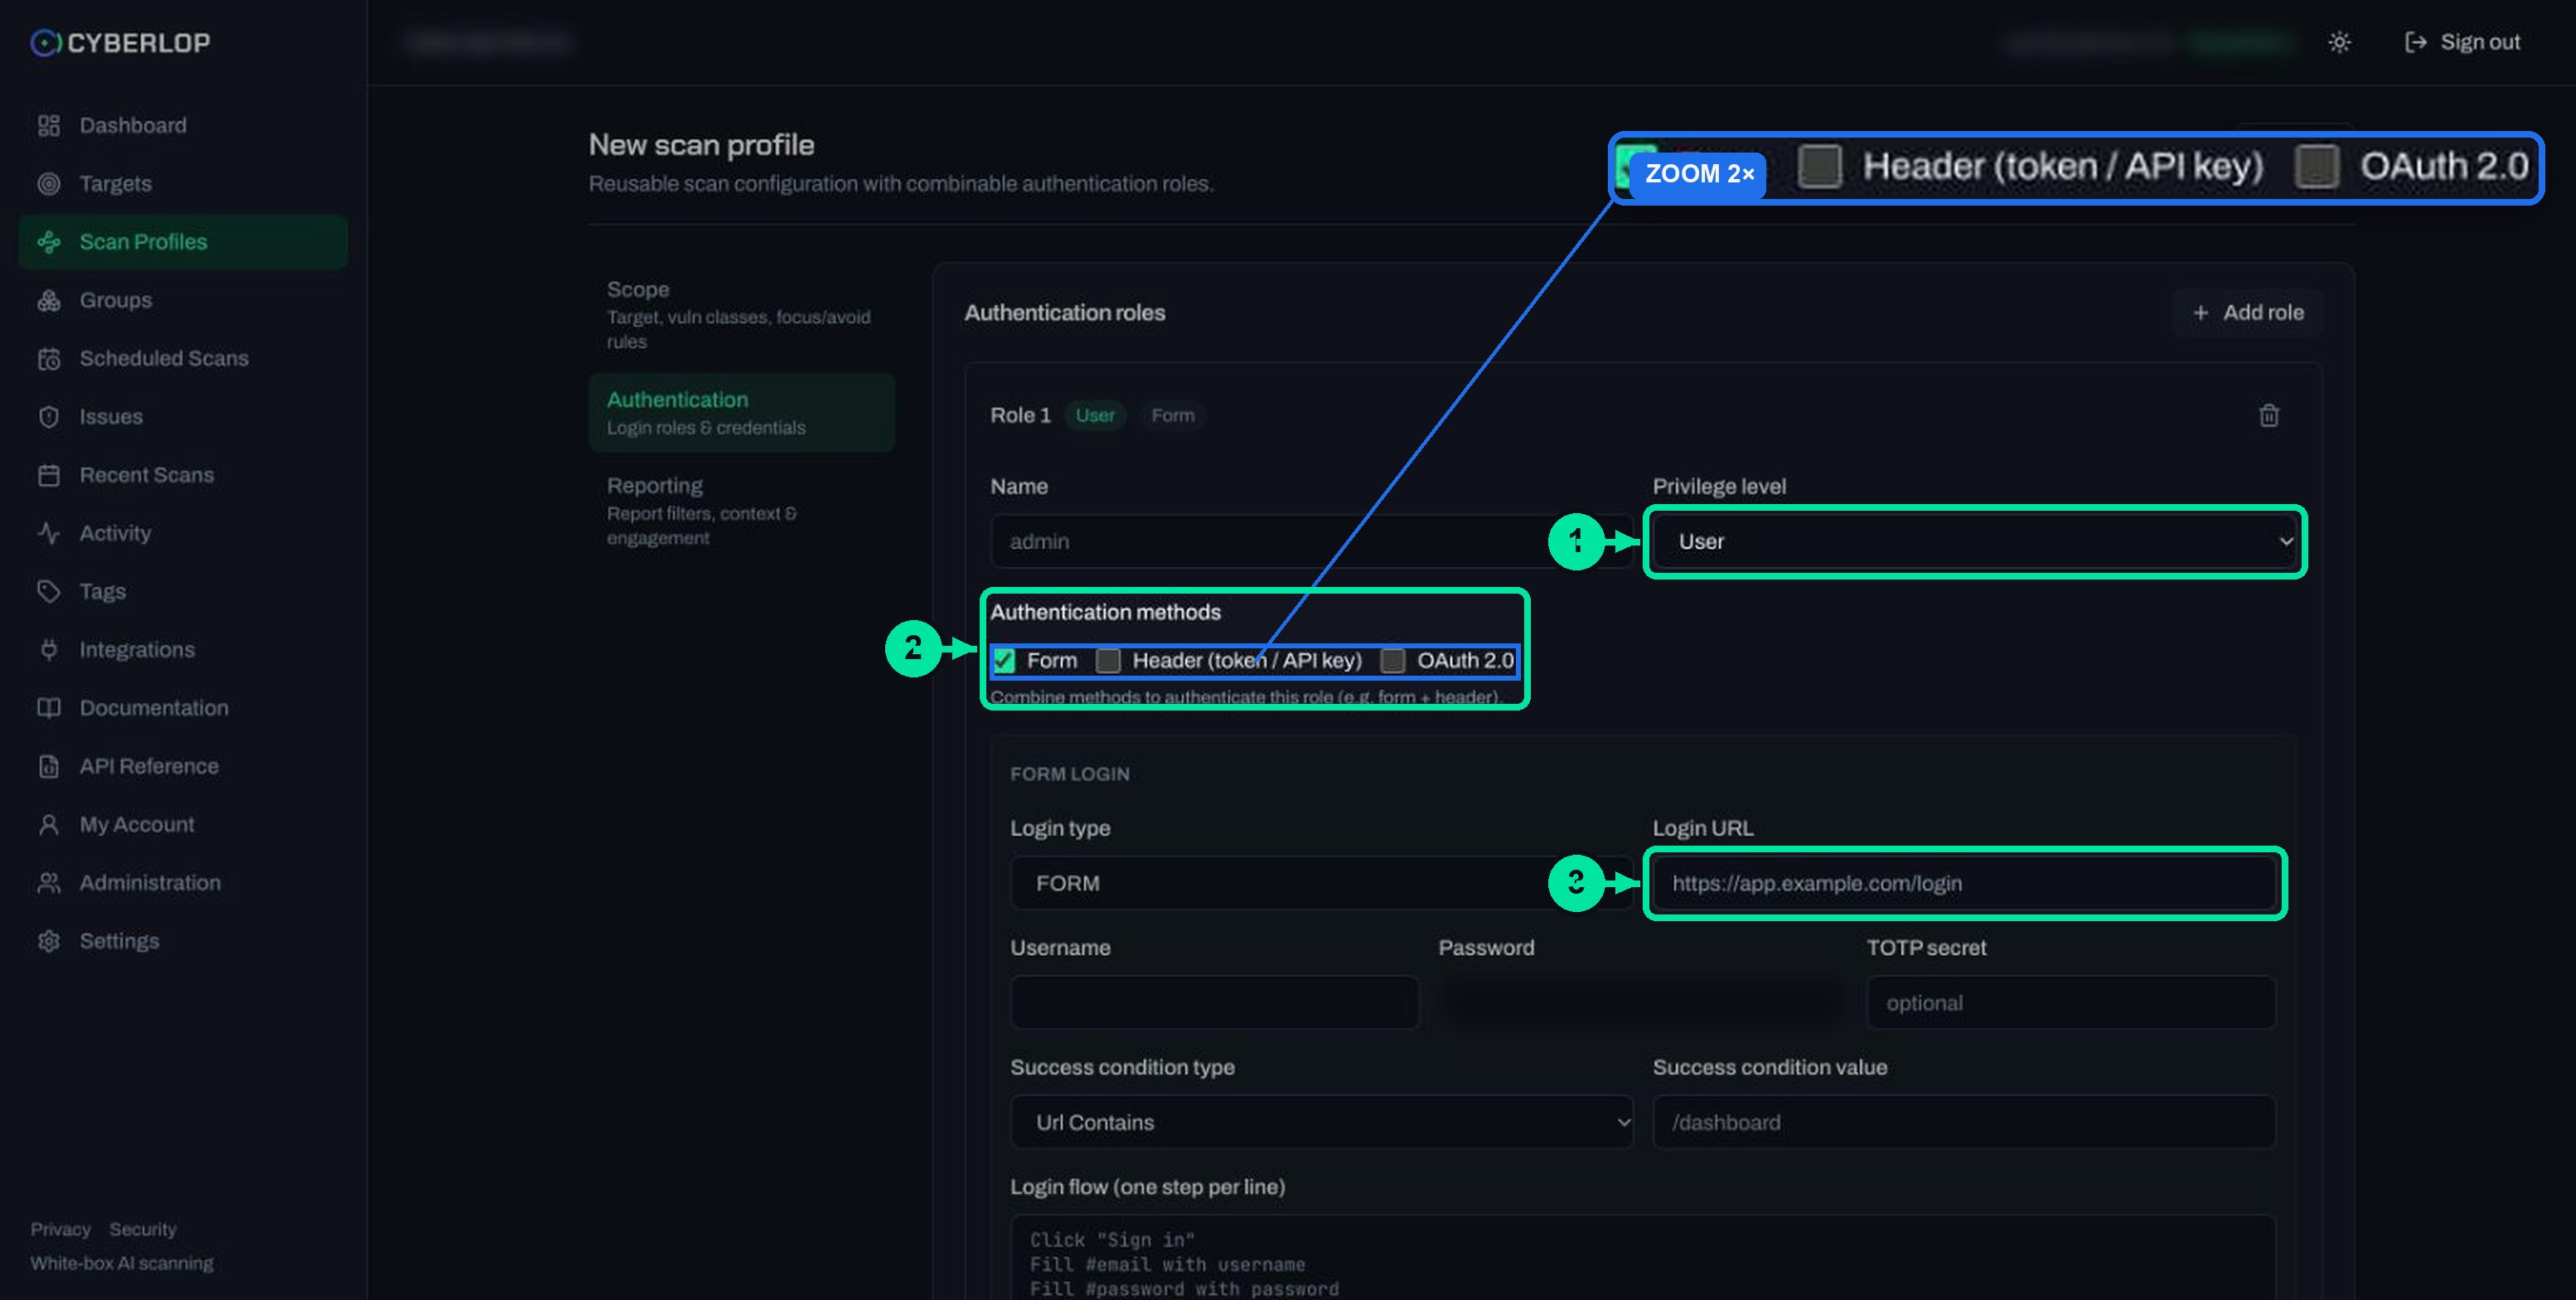Click the Documentation book icon
Image resolution: width=2576 pixels, height=1300 pixels.
[48, 708]
